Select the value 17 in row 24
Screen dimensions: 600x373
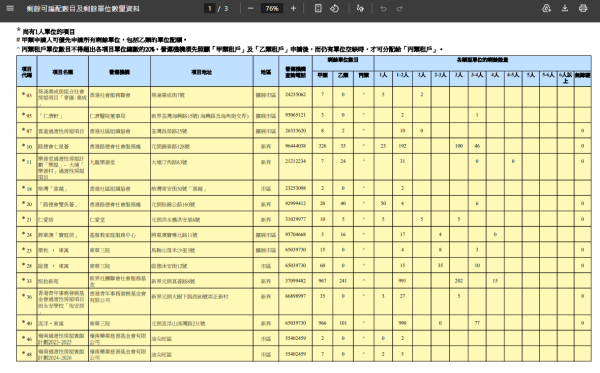(x=402, y=234)
